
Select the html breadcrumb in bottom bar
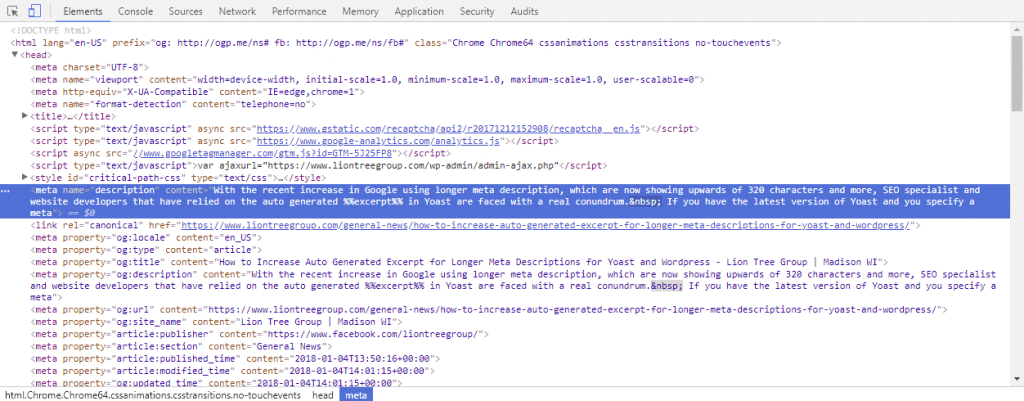[151, 395]
